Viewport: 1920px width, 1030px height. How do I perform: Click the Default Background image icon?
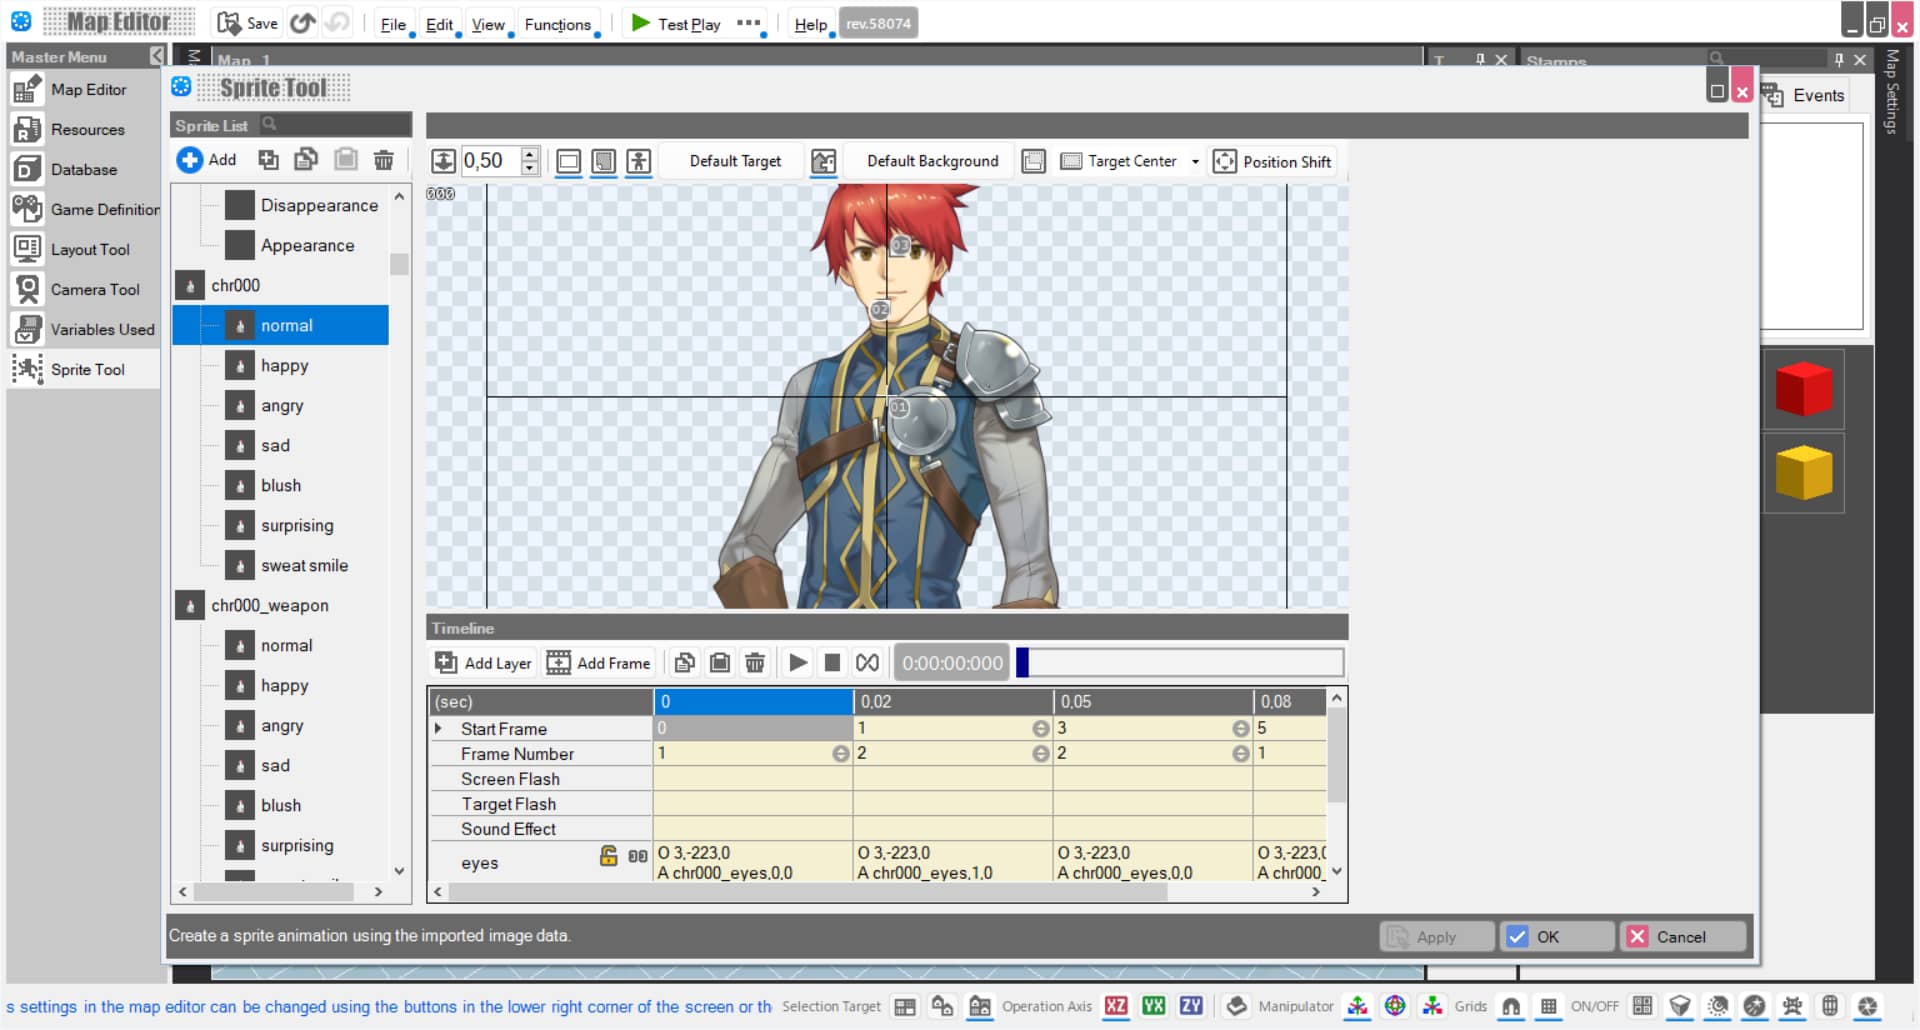point(824,162)
